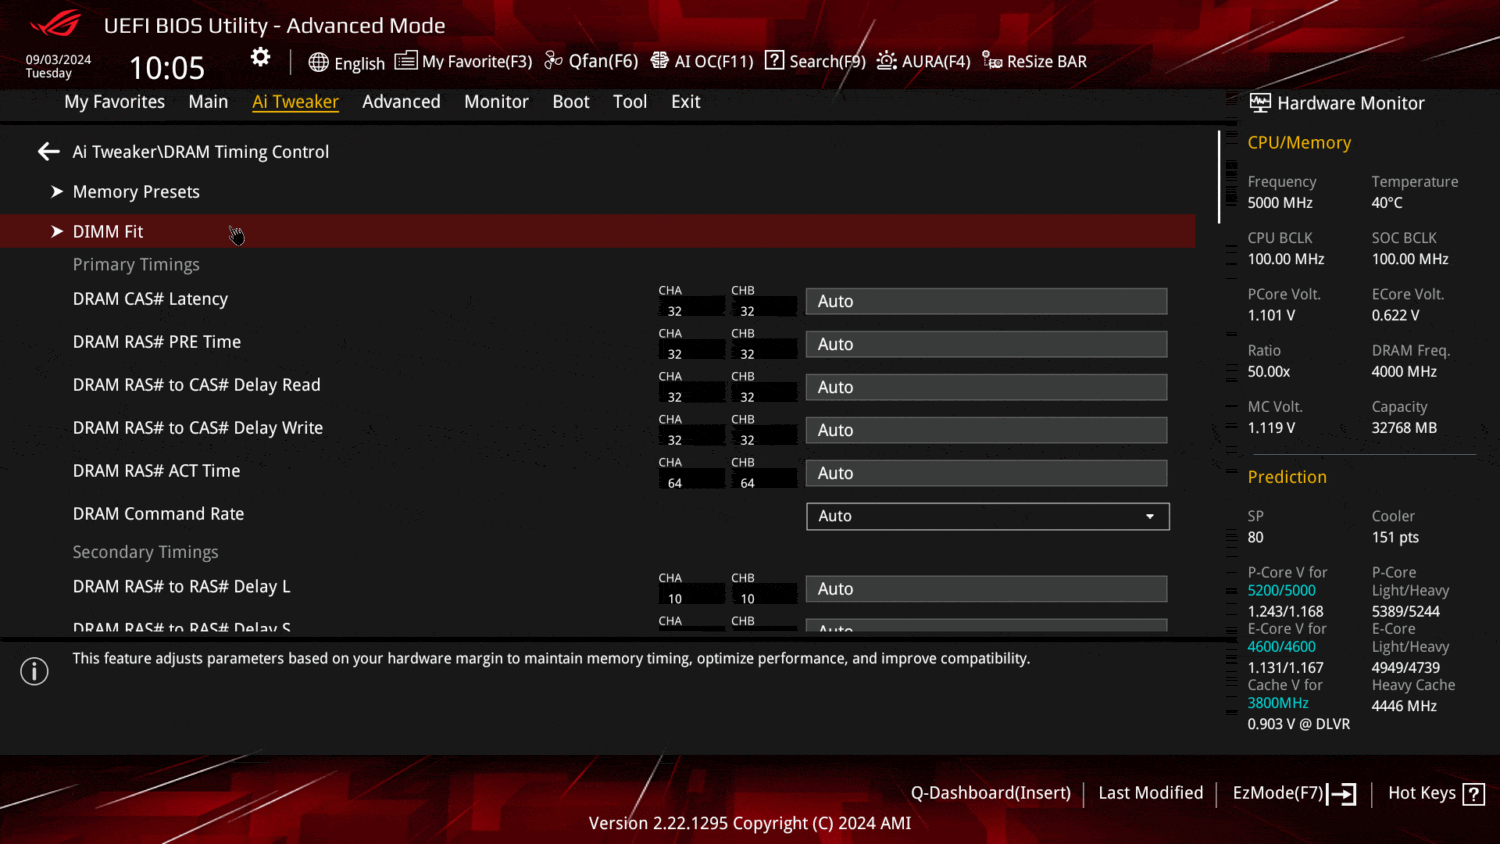Viewport: 1500px width, 844px height.
Task: Select the DRAM CAS# Latency label
Action: tap(150, 299)
